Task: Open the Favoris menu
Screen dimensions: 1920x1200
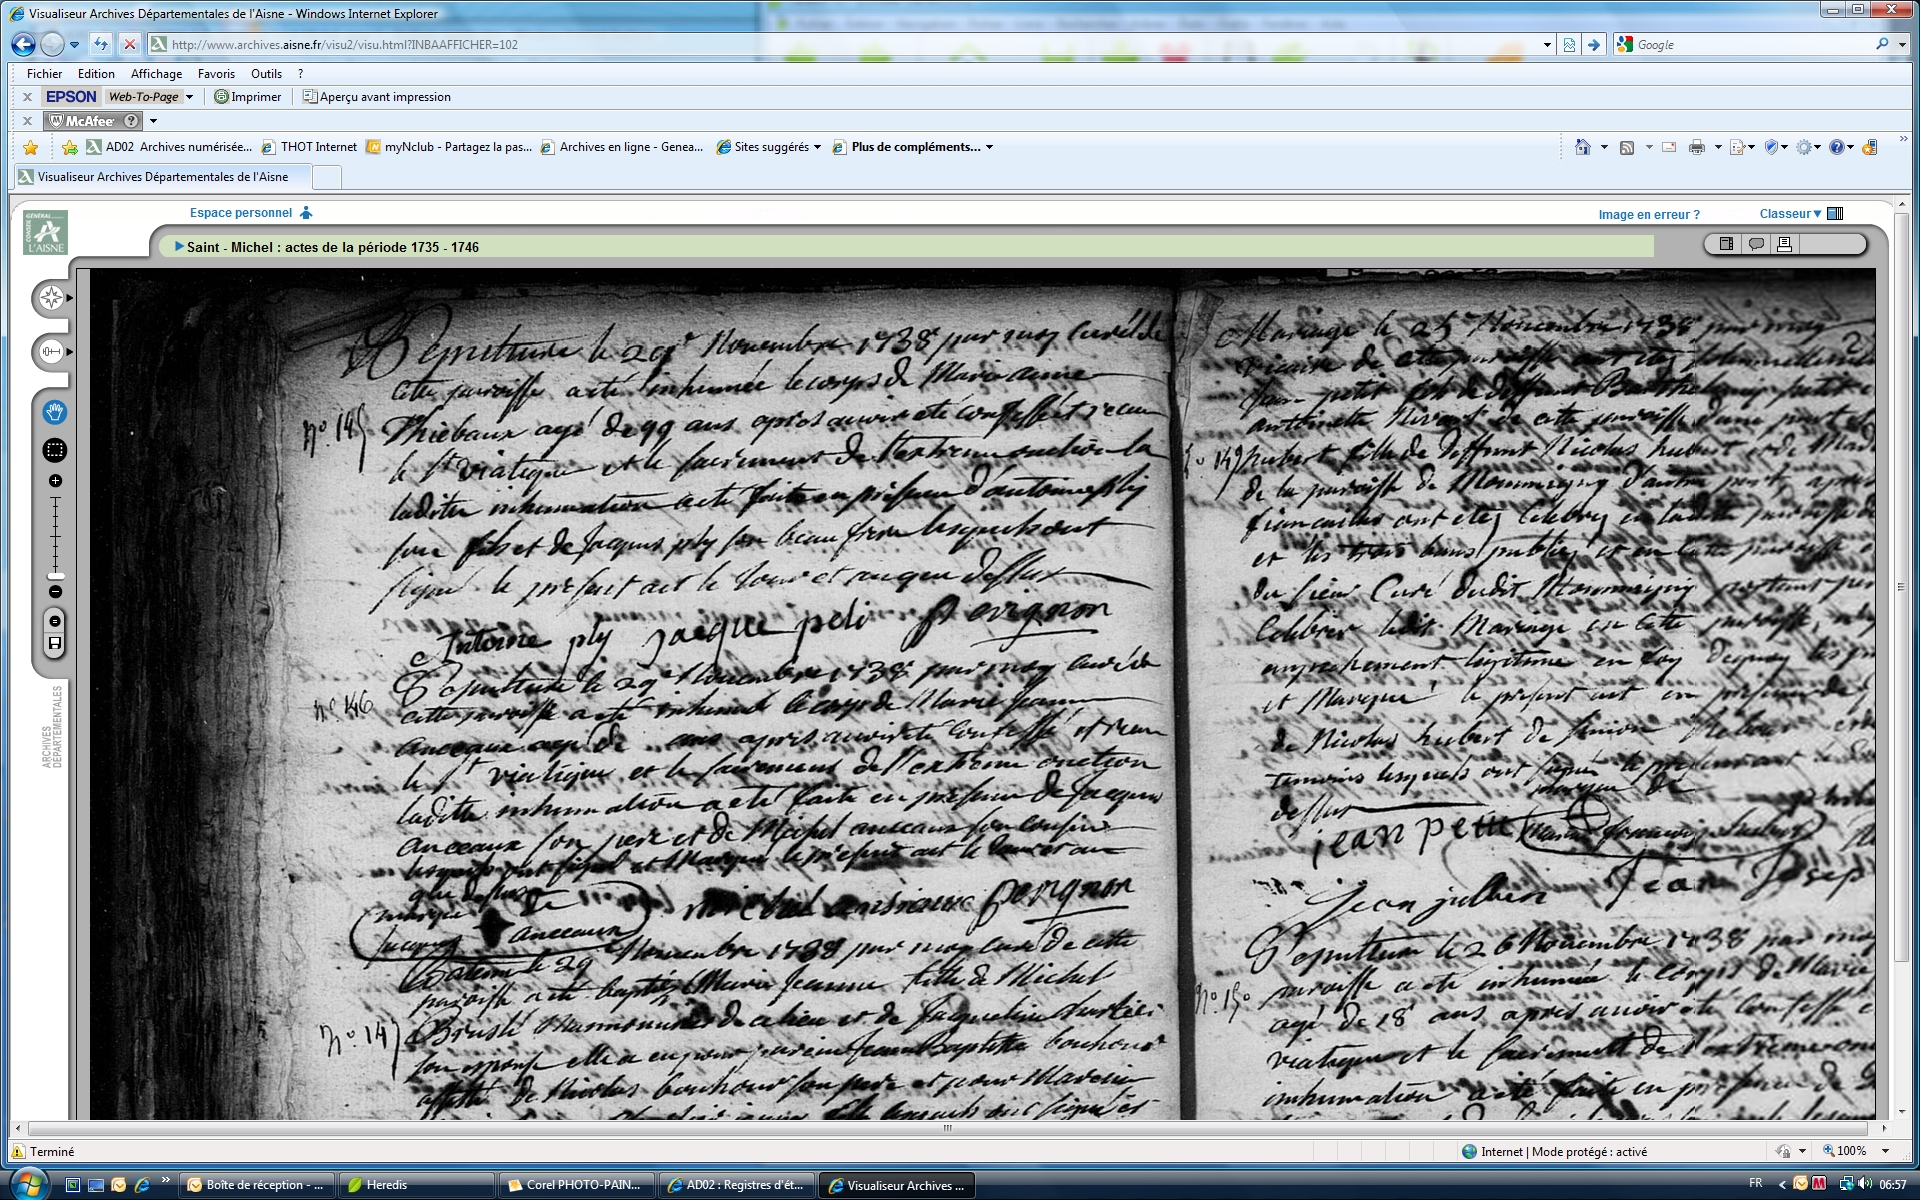Action: point(216,73)
